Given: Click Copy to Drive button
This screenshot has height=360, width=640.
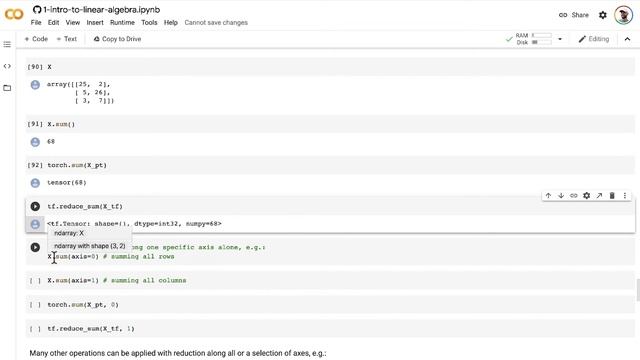Looking at the screenshot, I should [118, 39].
